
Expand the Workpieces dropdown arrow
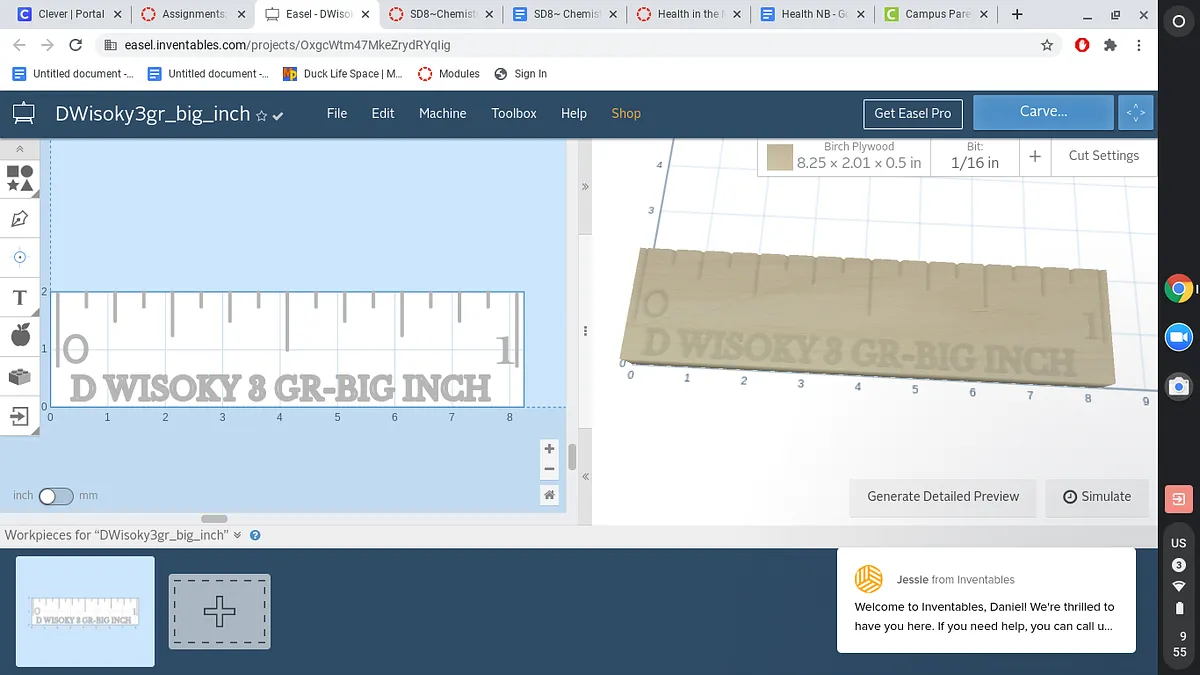238,536
